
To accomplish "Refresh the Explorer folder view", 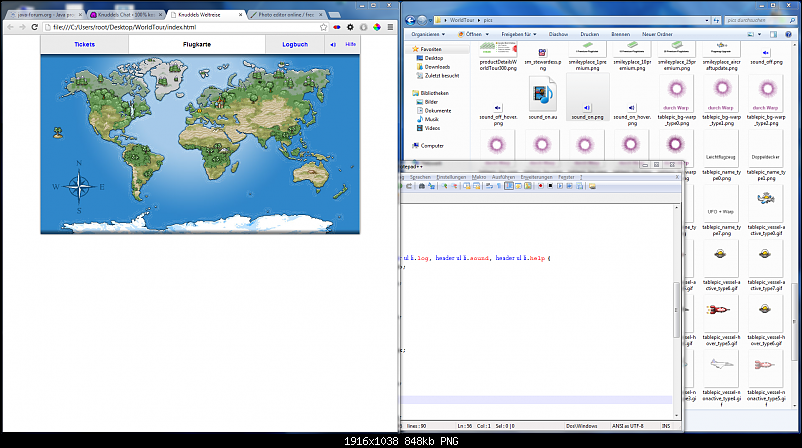I will 716,20.
